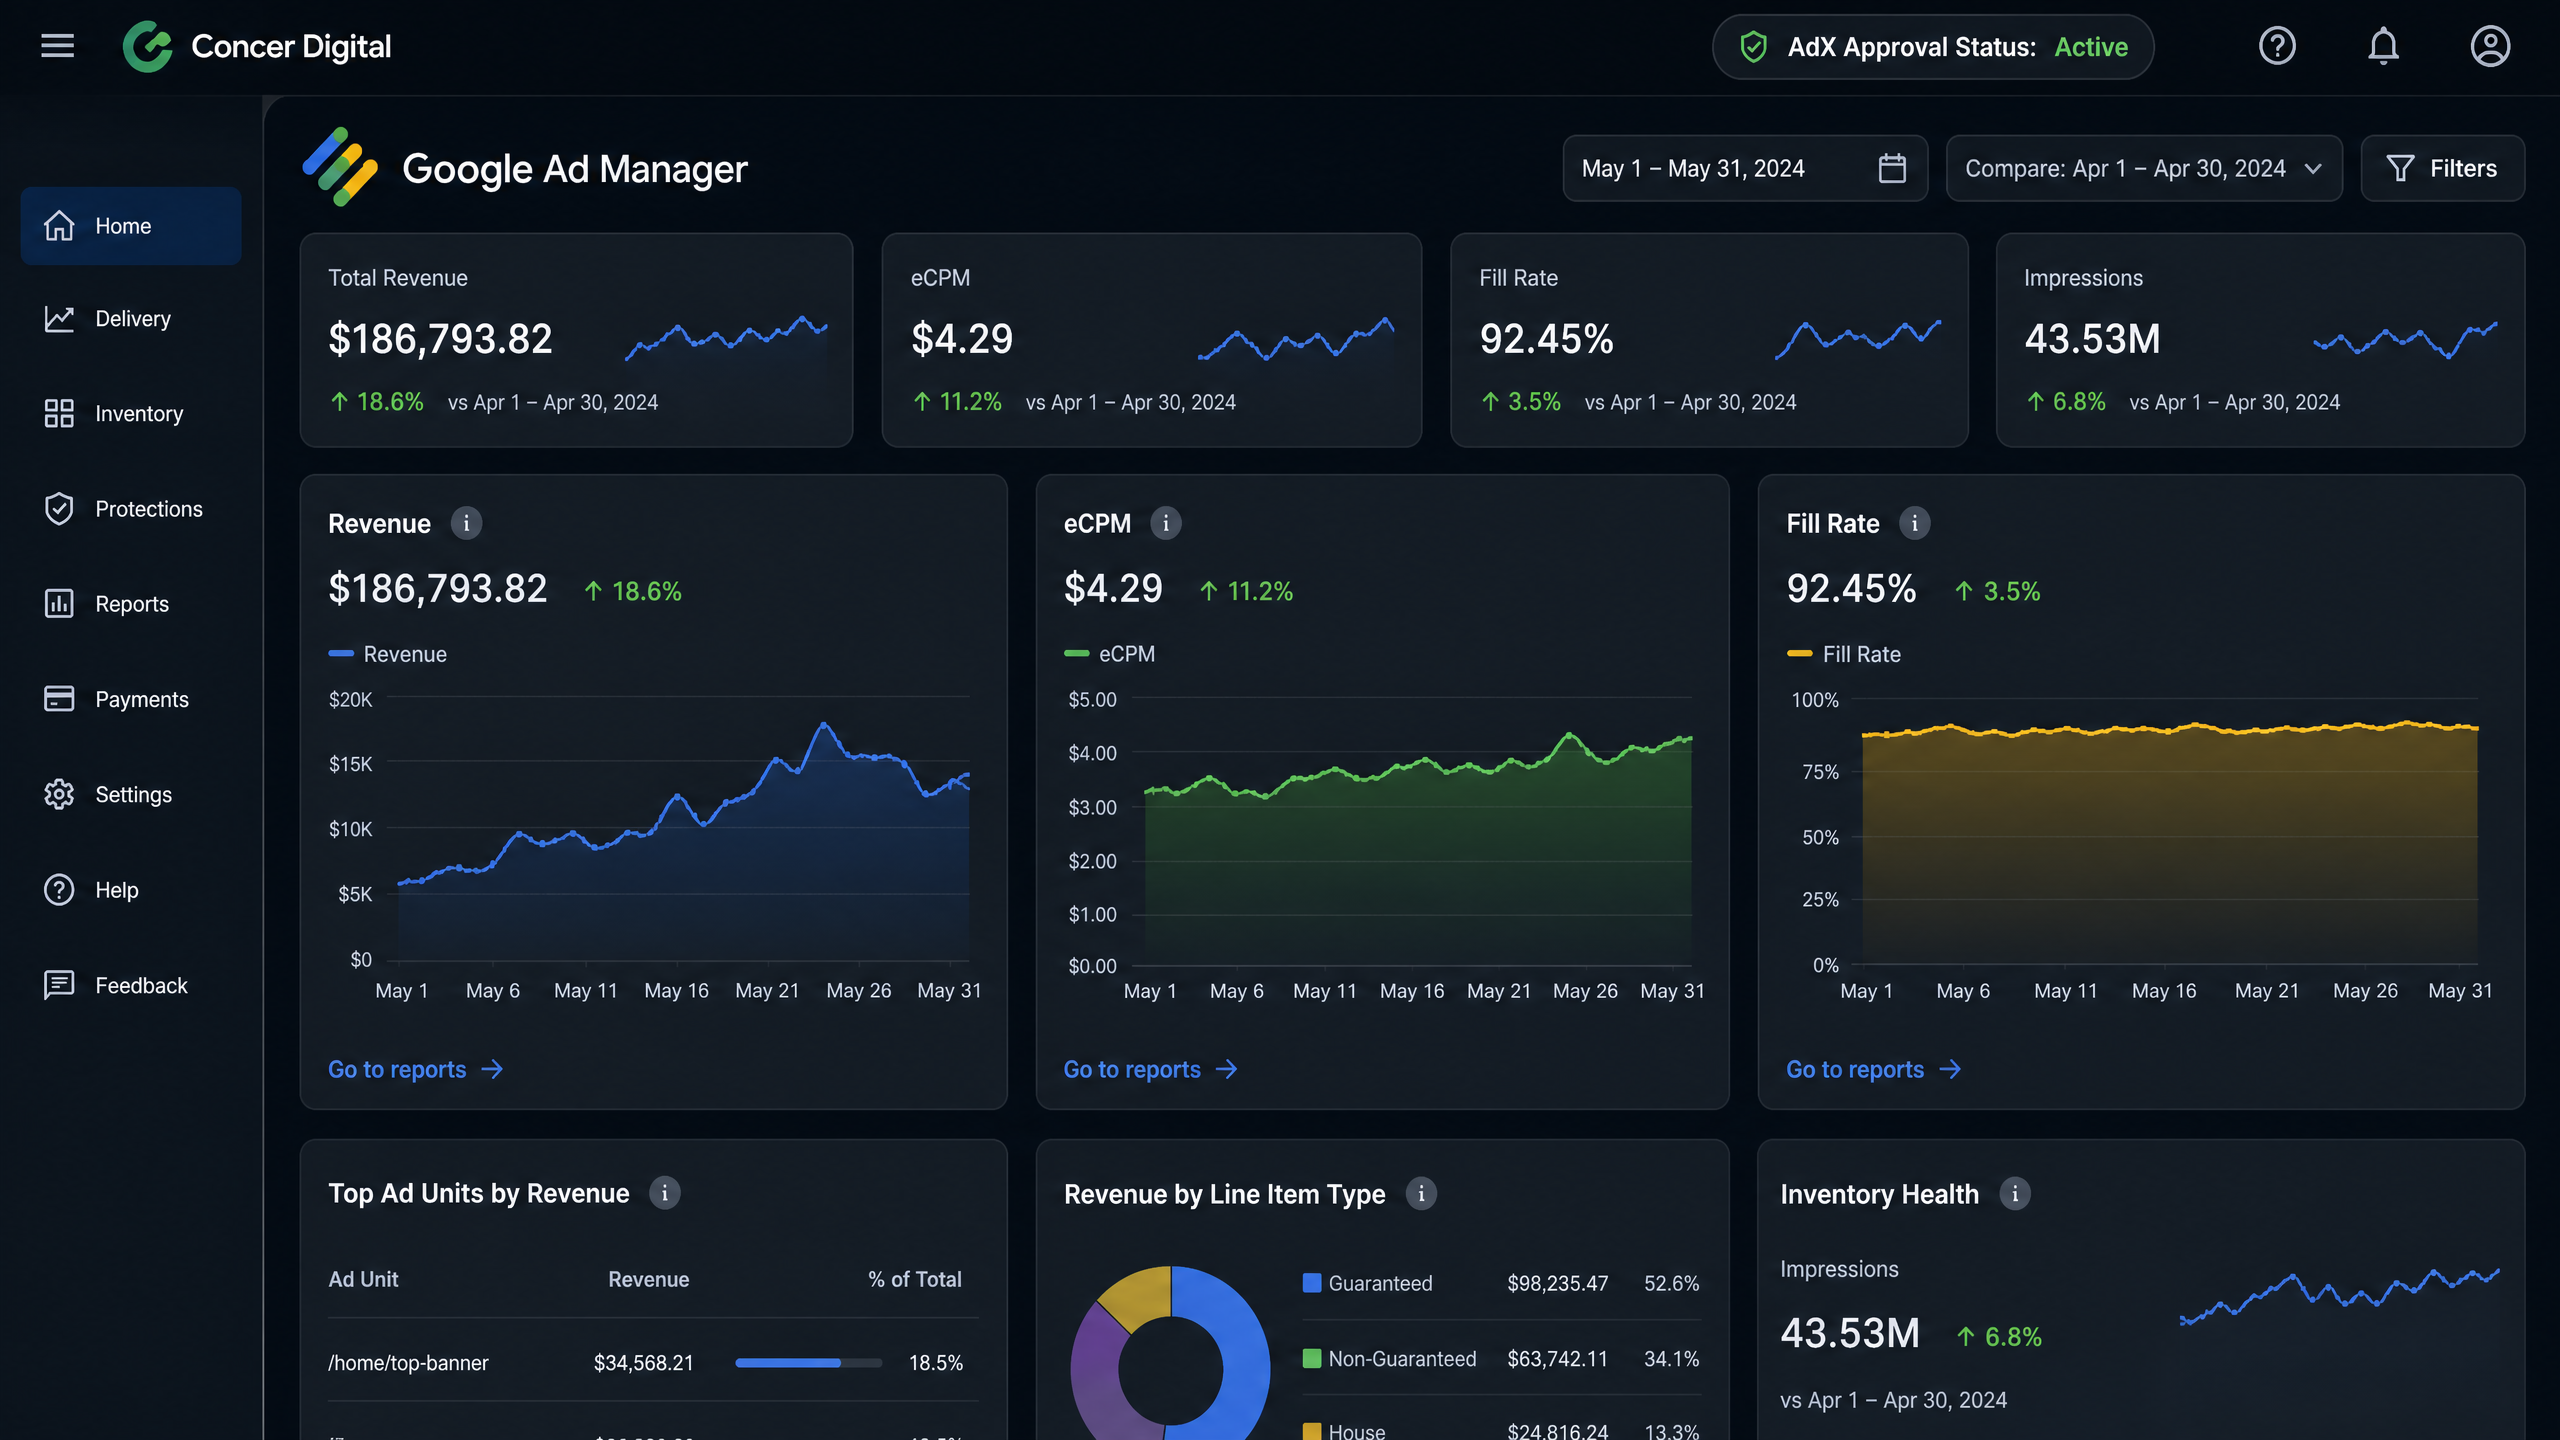Open the Impressions 43.53M summary card
This screenshot has height=1440, width=2560.
coord(2260,340)
